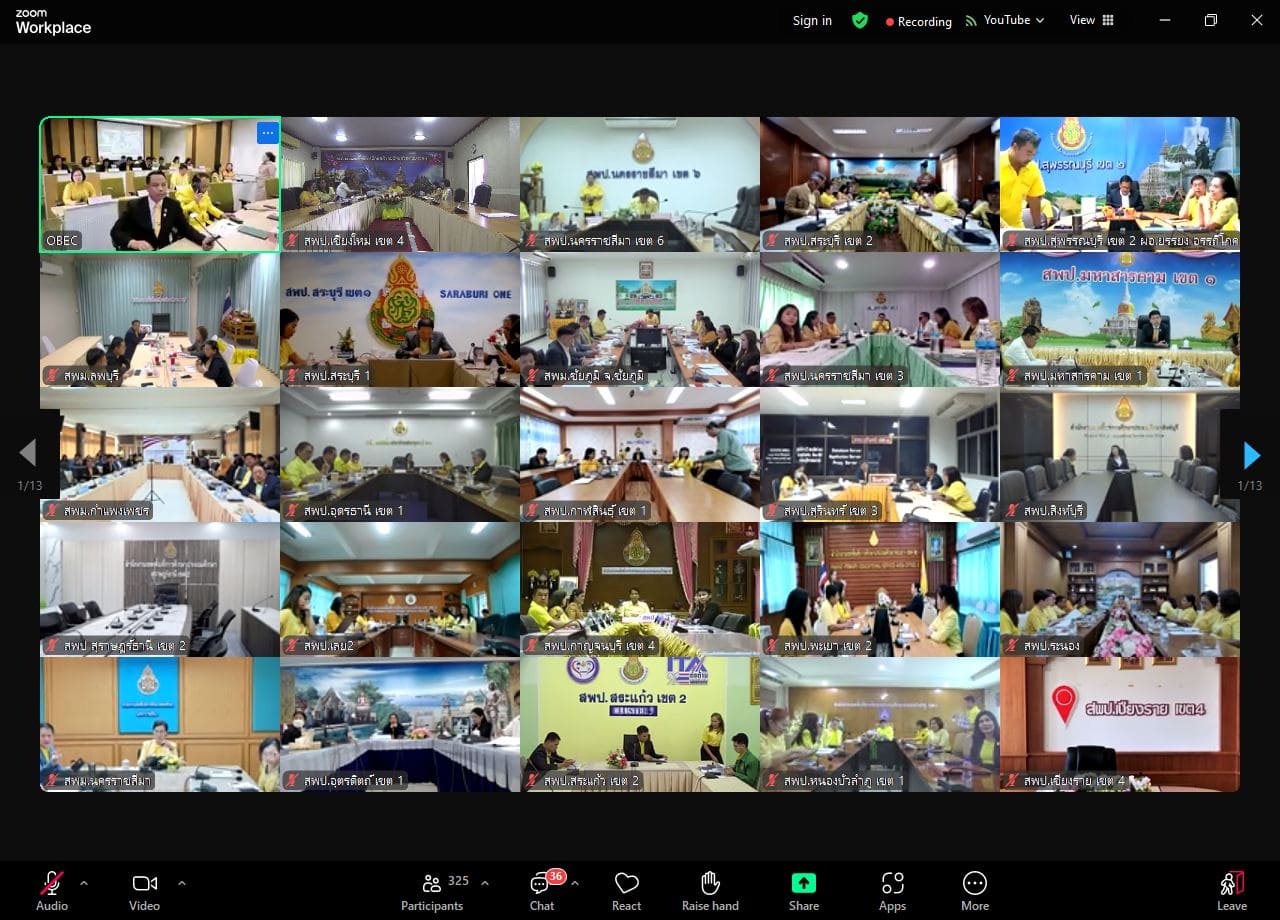Expand audio options arrow next to Audio

pos(84,883)
